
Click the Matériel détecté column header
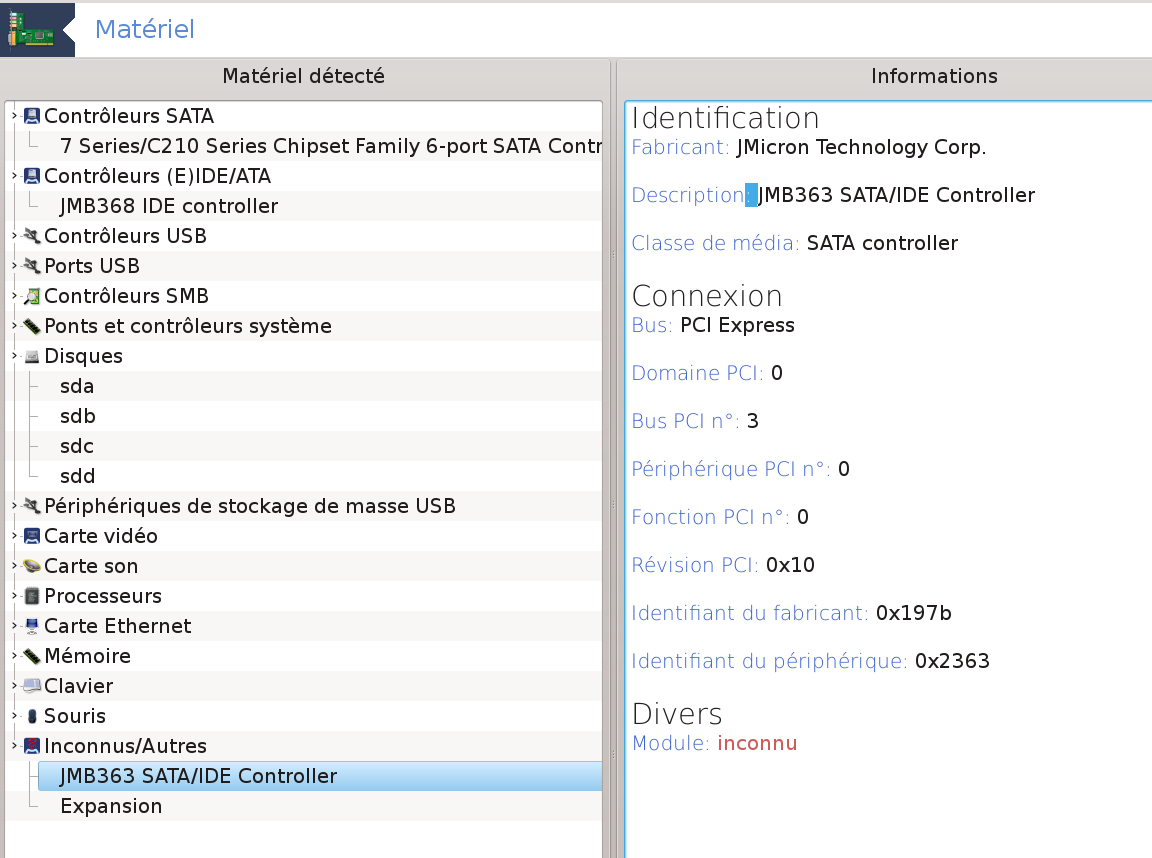tap(303, 76)
